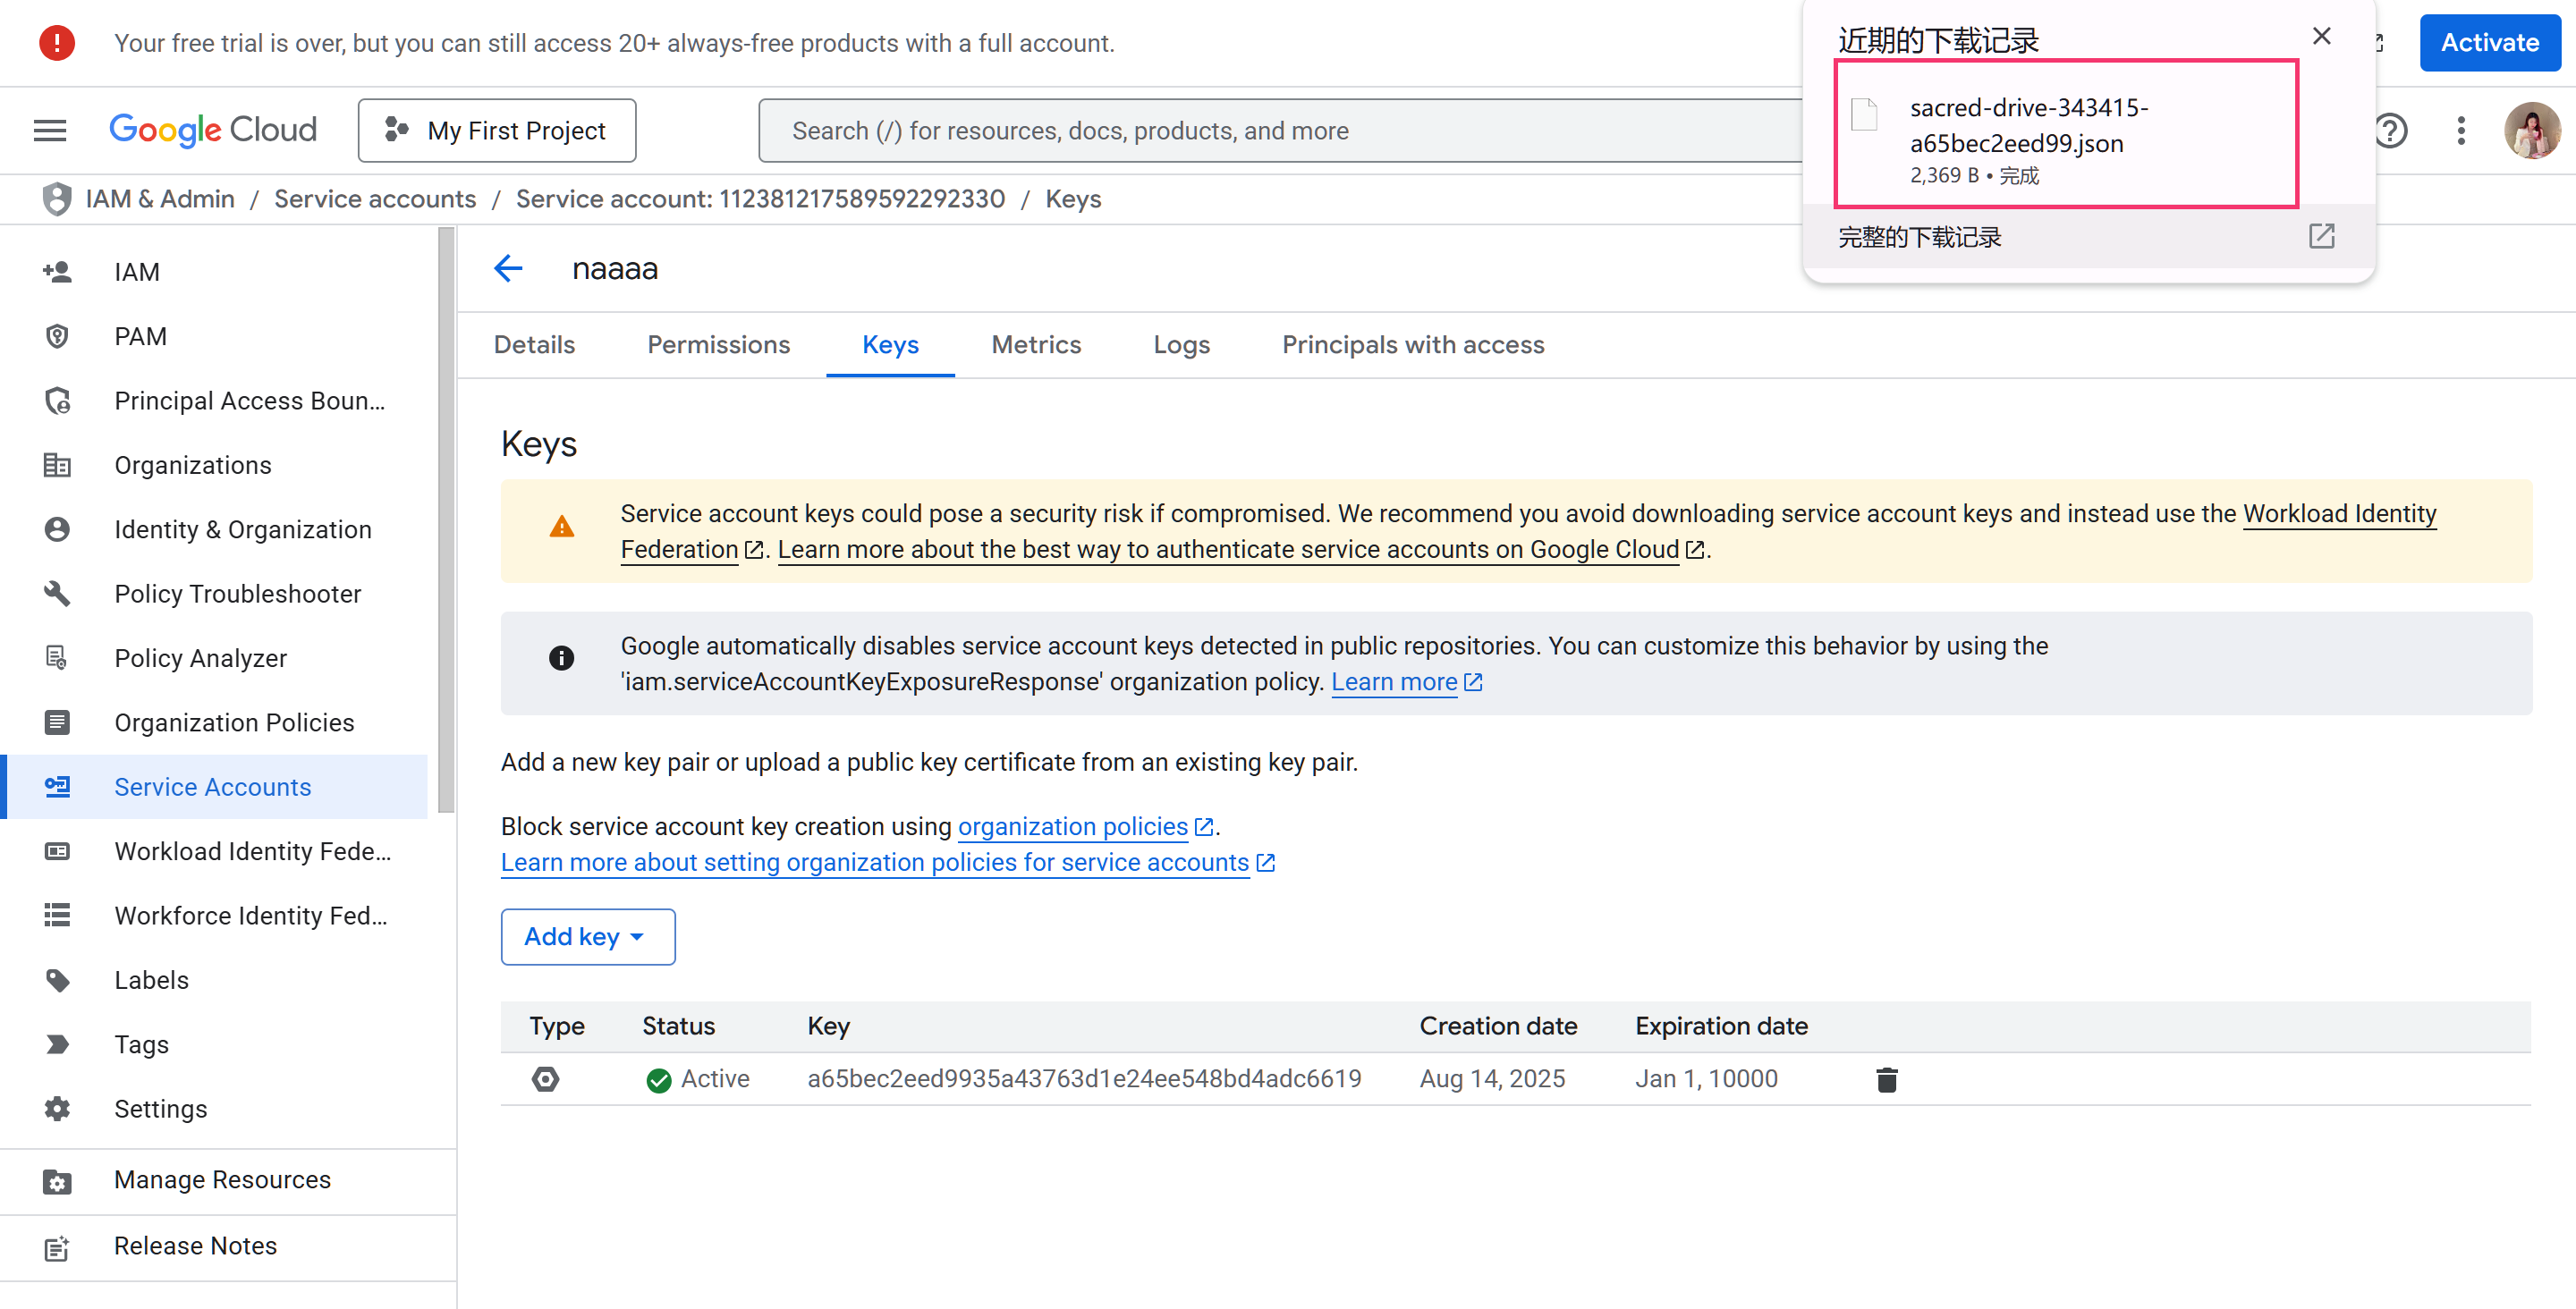This screenshot has width=2576, height=1309.
Task: Click the search resources input field
Action: pos(1280,130)
